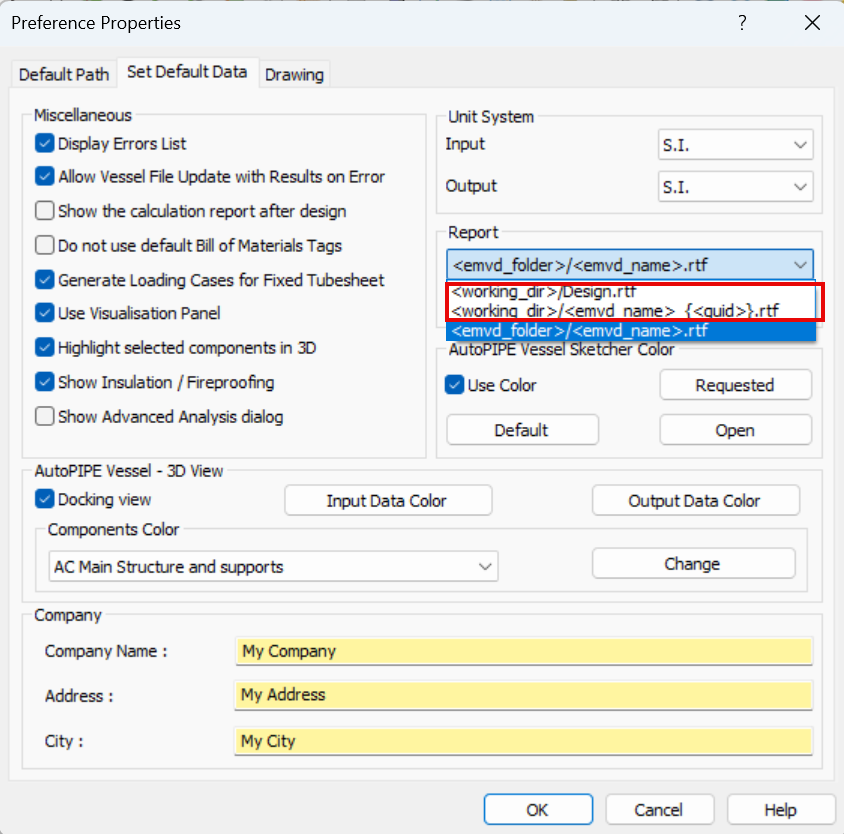Open Input Data Color picker

(388, 500)
